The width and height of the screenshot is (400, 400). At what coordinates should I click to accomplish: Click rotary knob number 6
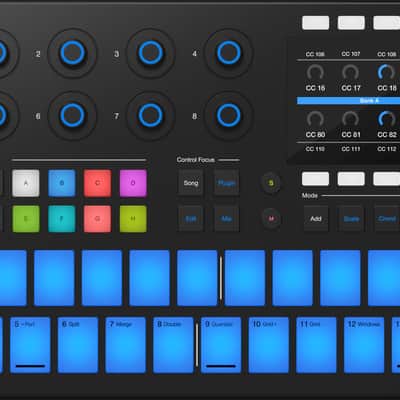72,115
